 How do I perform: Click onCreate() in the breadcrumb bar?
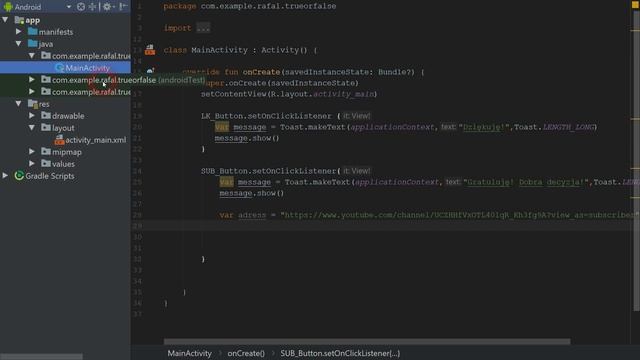pyautogui.click(x=246, y=353)
